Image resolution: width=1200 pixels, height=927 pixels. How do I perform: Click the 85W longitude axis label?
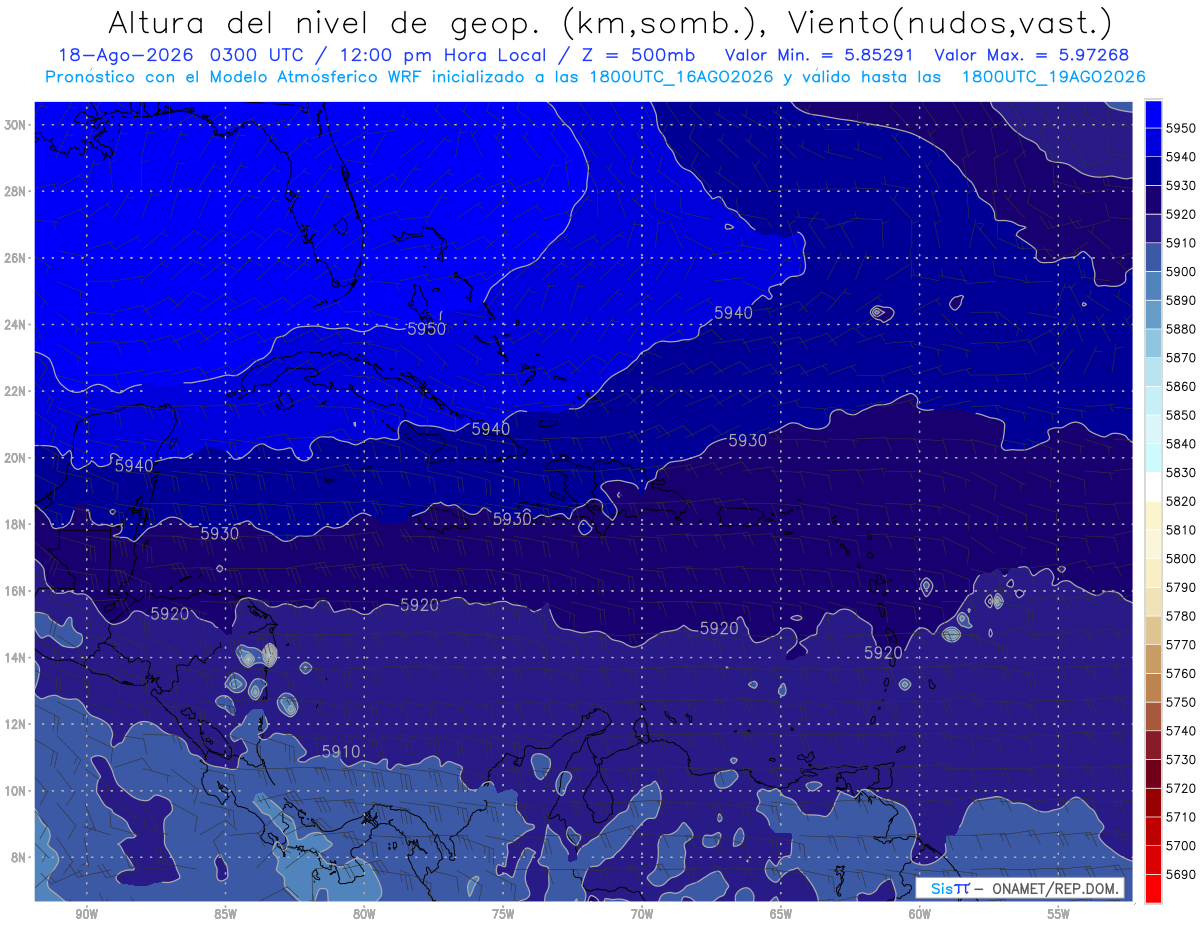225,914
